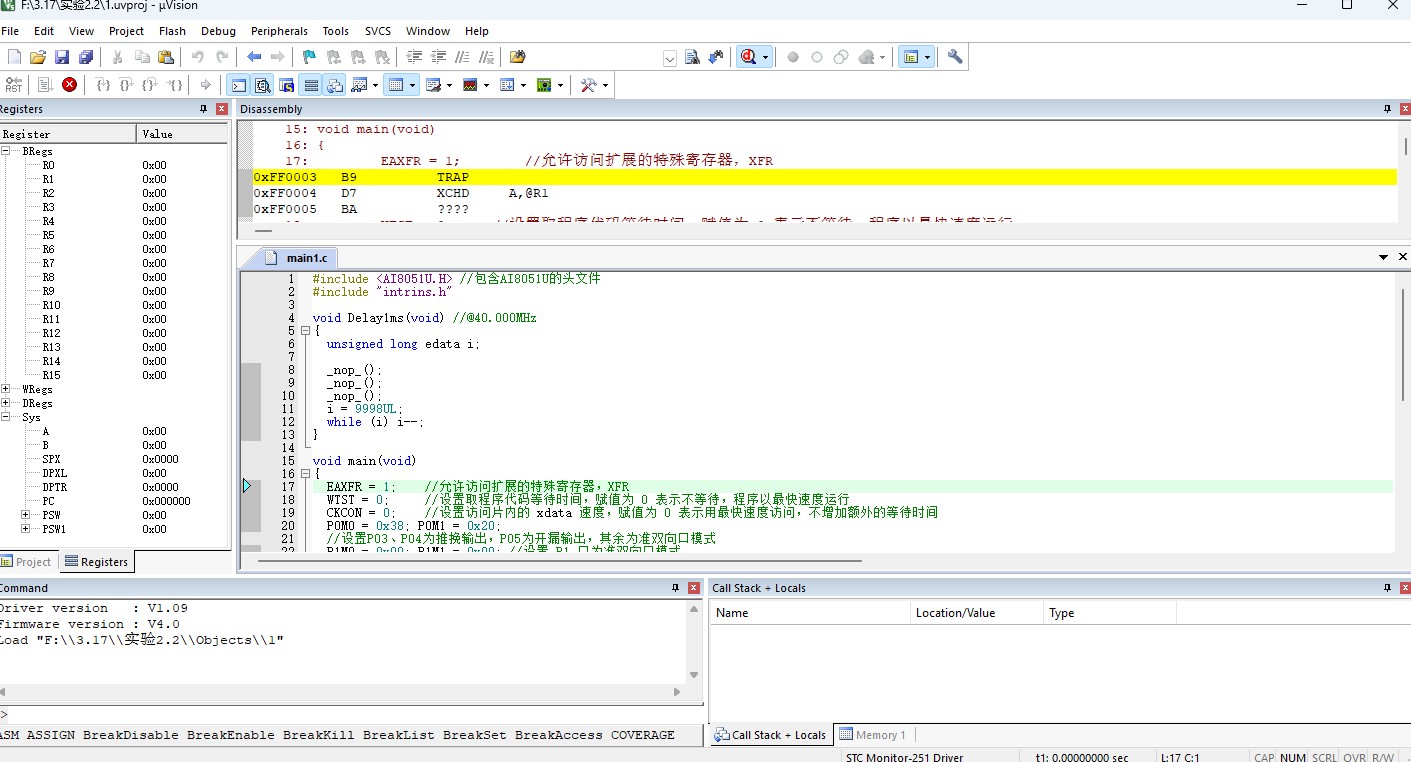Toggle the Symbols Window icon

click(x=286, y=85)
